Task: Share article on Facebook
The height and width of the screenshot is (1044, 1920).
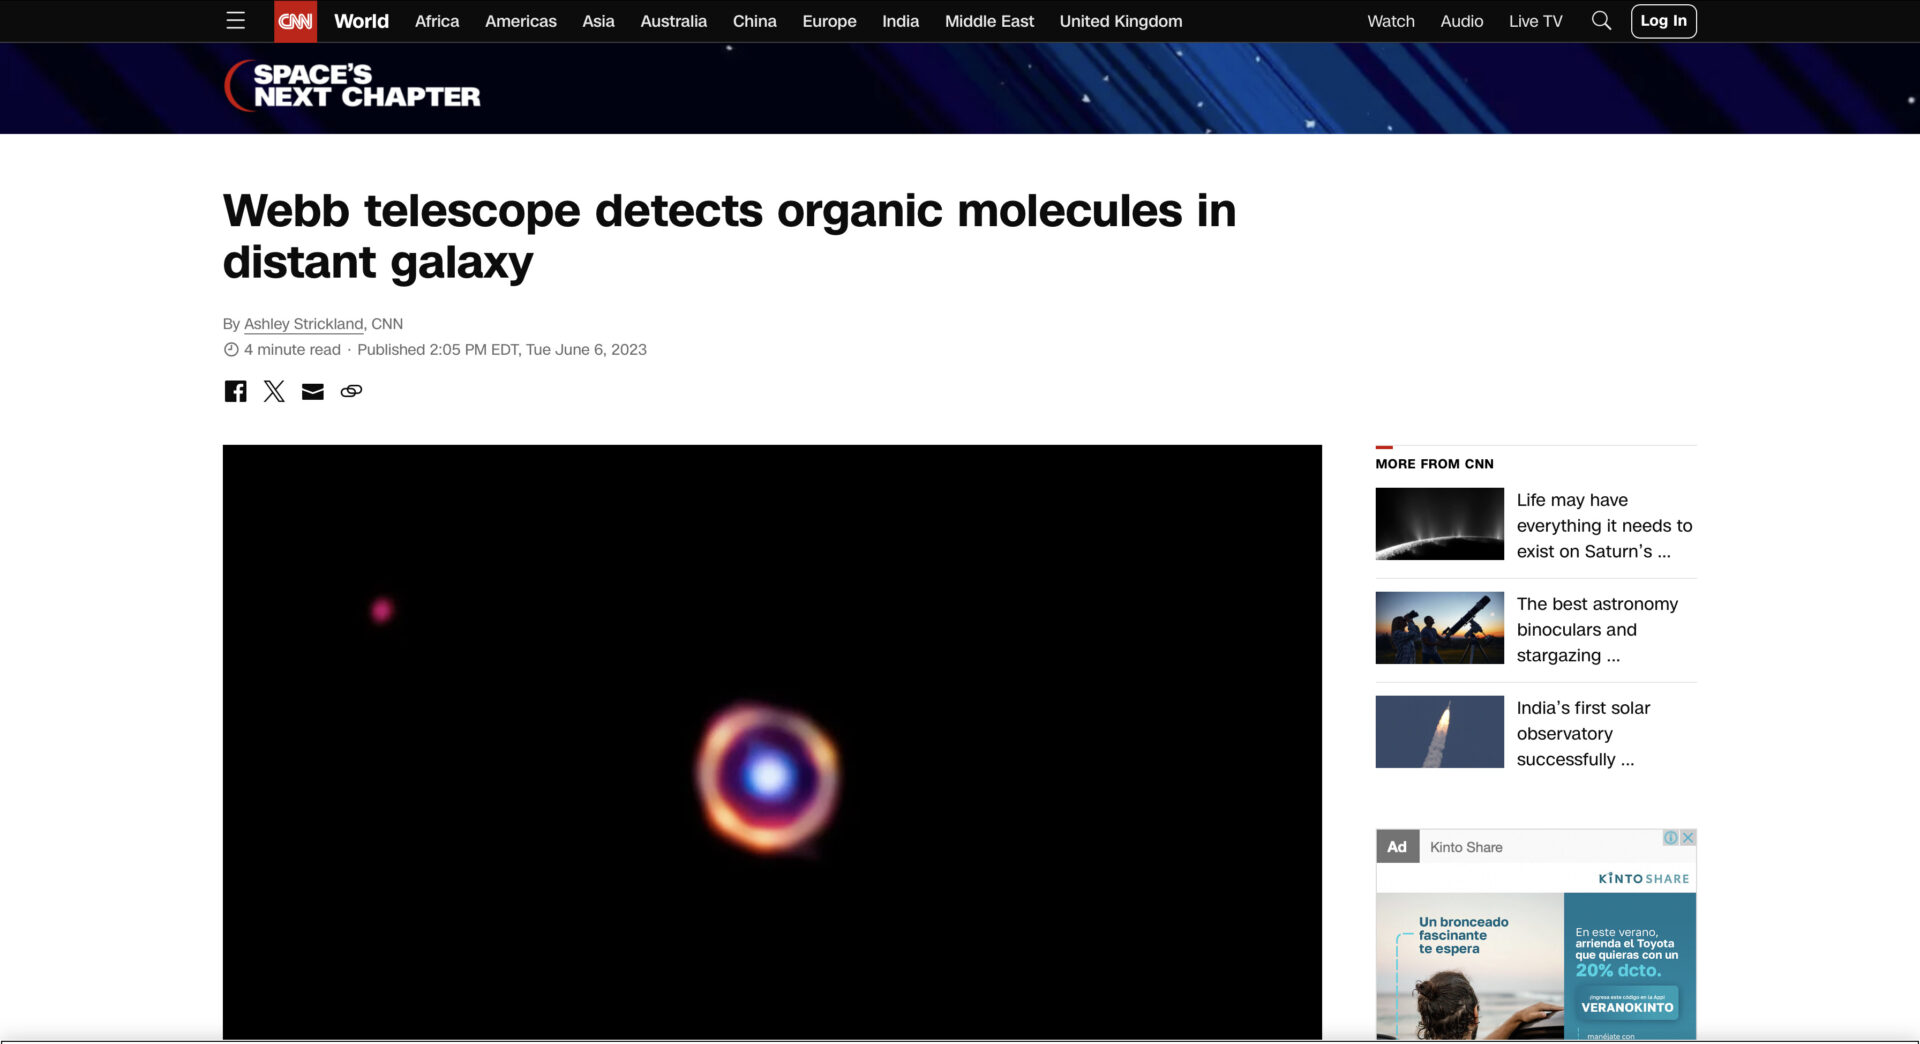Action: point(235,391)
